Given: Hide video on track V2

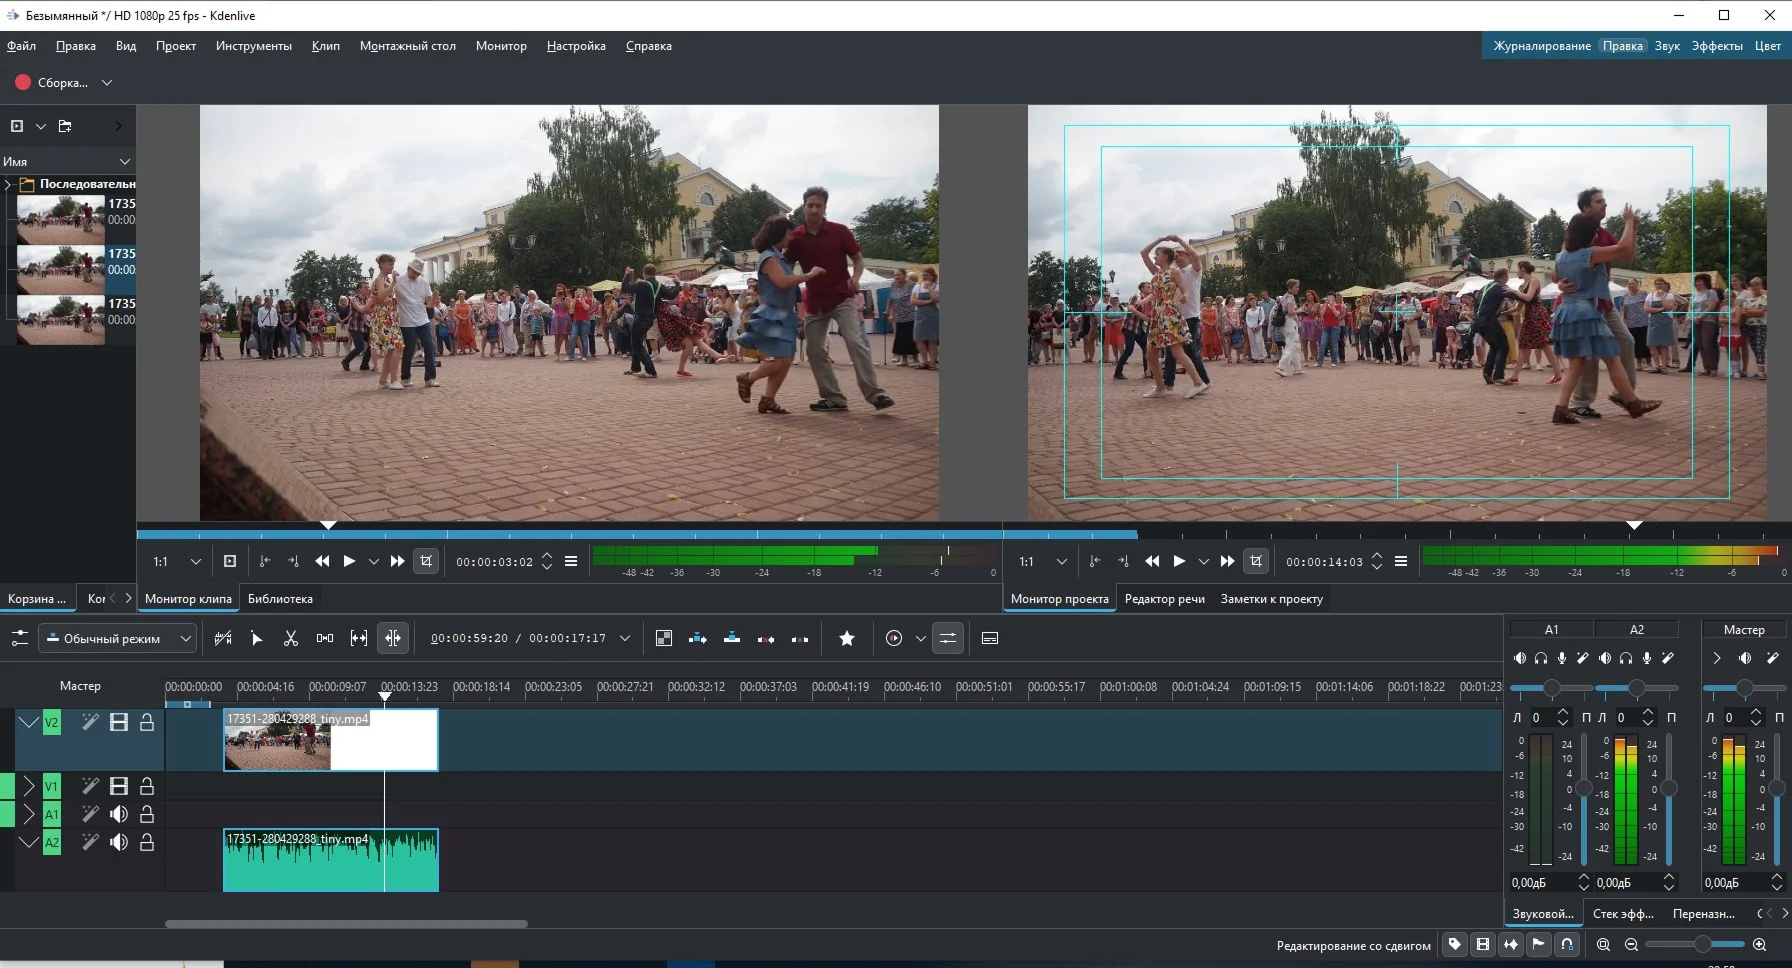Looking at the screenshot, I should pos(119,722).
